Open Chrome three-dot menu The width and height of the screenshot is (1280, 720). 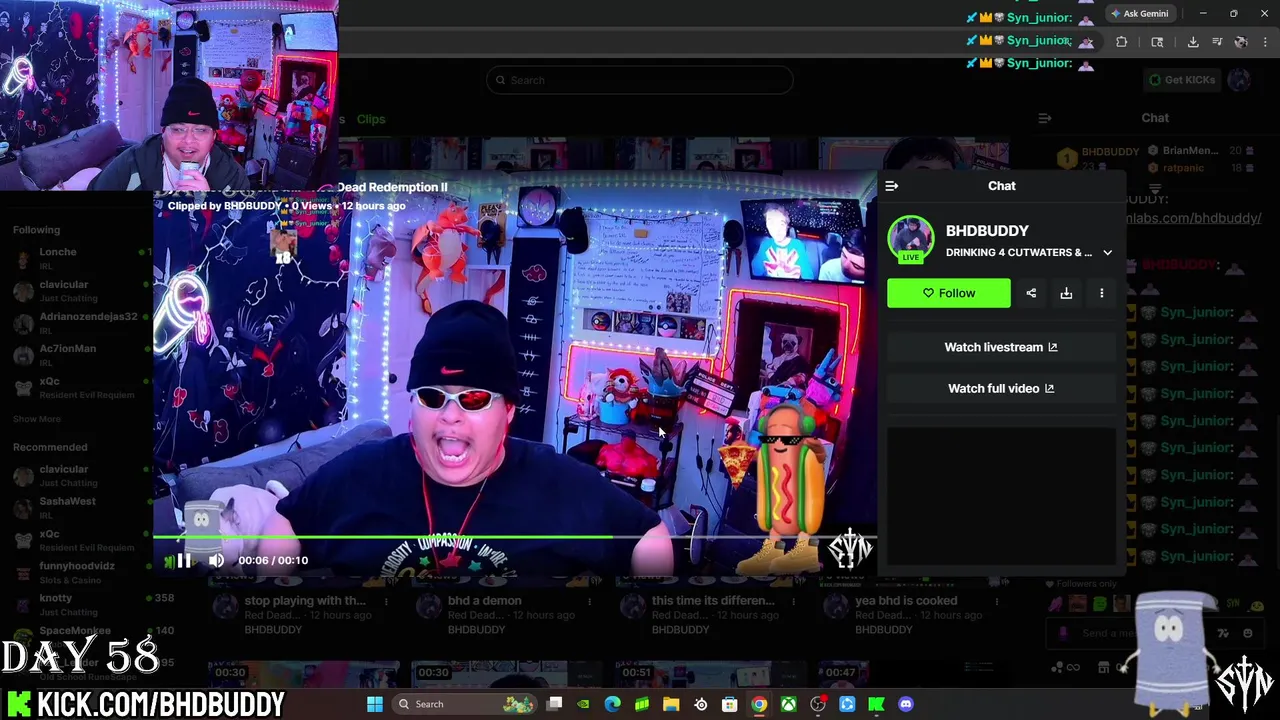pyautogui.click(x=1265, y=42)
